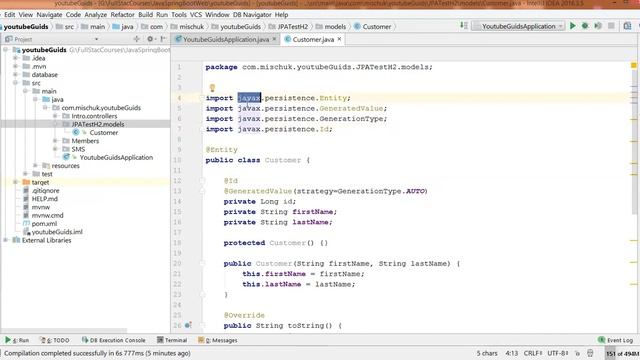Screen dimensions: 640x360
Task: Click the scroll-from-source crosshair icon
Action: [x=136, y=39]
